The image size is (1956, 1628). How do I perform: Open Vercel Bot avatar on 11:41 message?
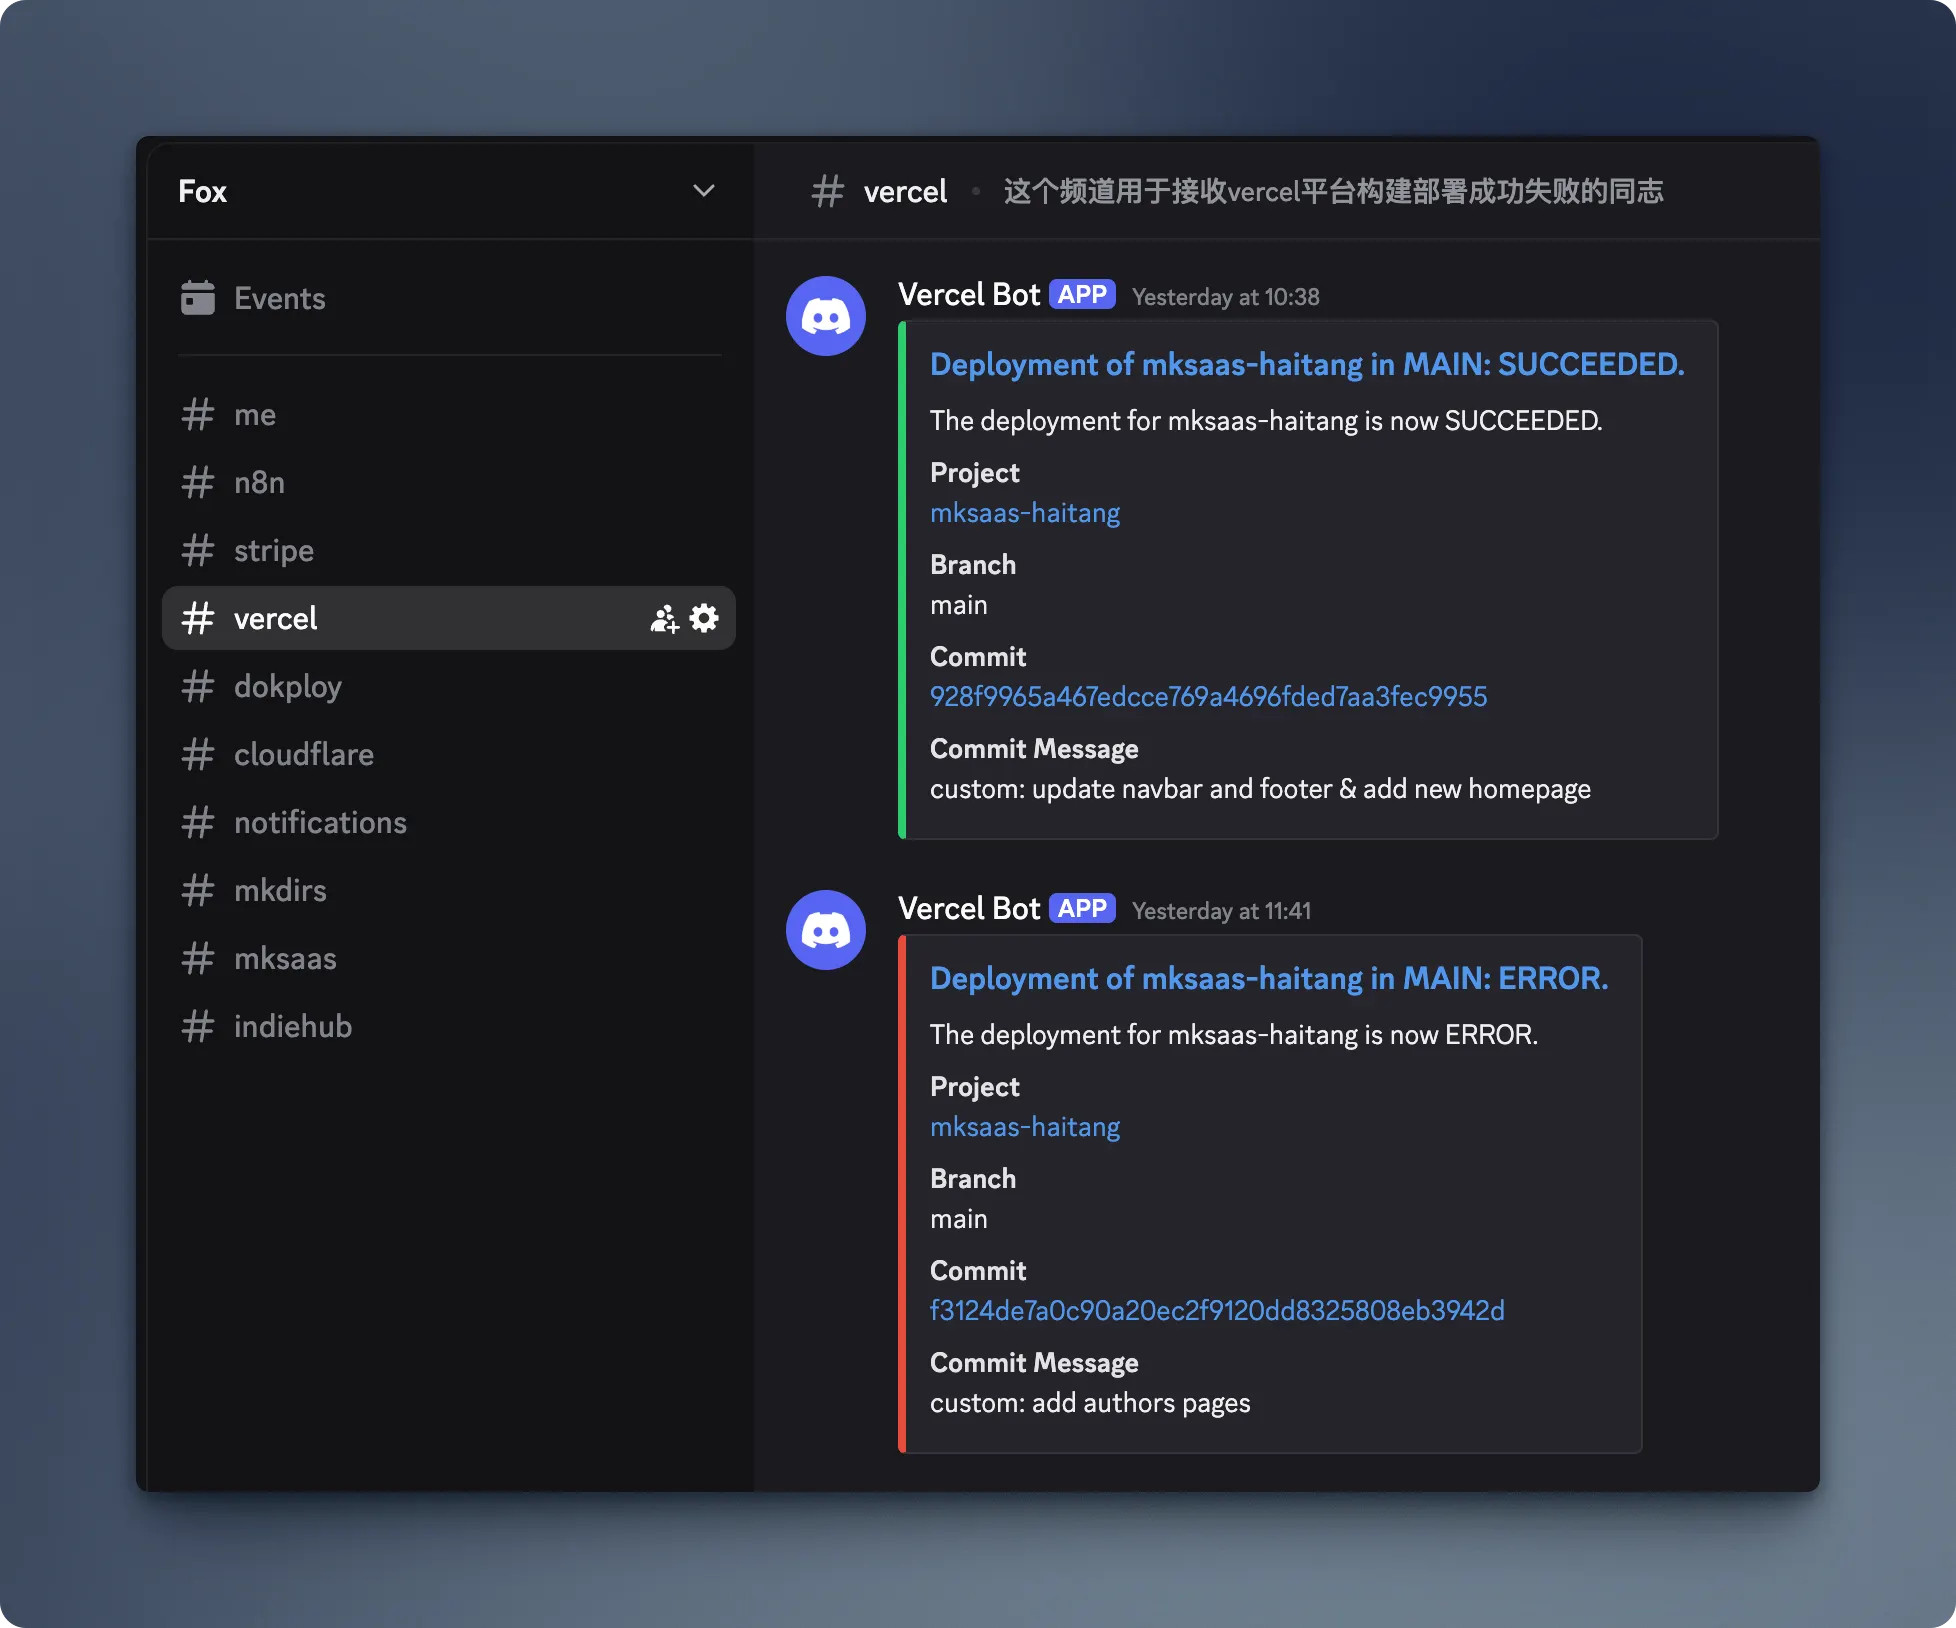coord(826,930)
